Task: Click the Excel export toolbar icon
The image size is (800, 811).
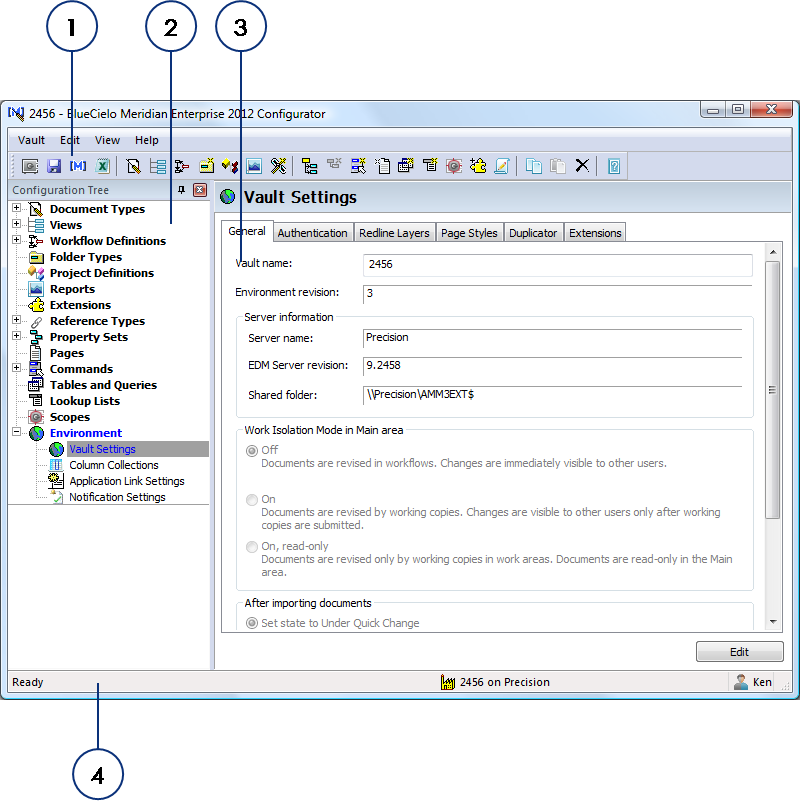Action: tap(101, 166)
